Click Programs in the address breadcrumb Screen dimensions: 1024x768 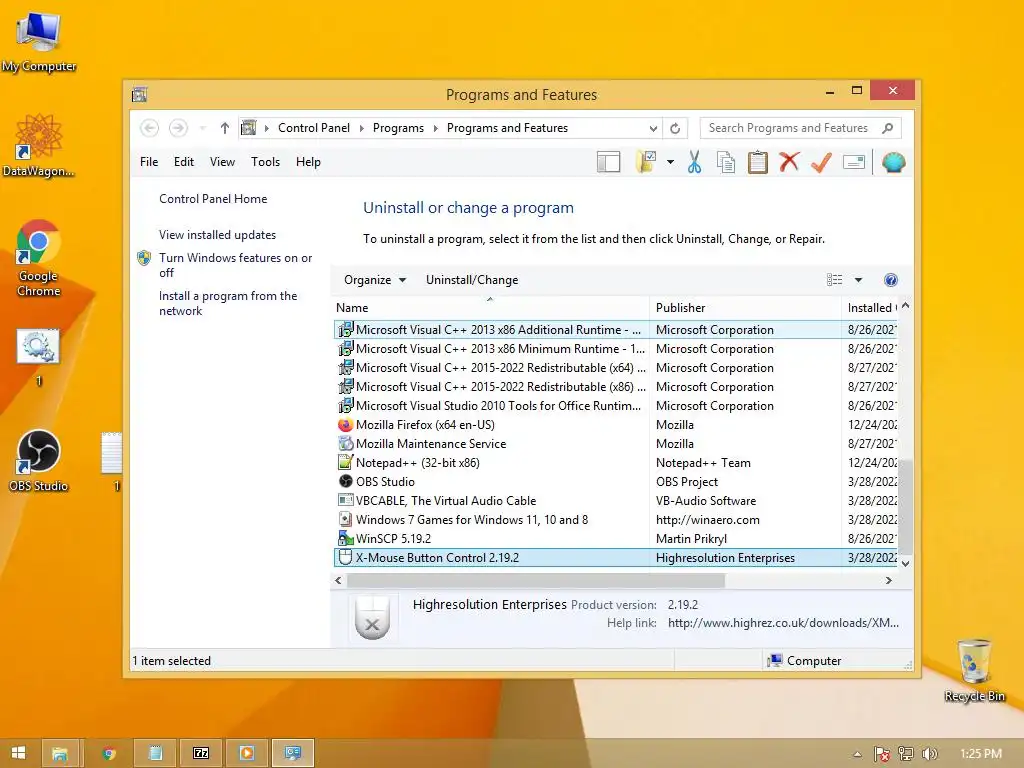[398, 128]
